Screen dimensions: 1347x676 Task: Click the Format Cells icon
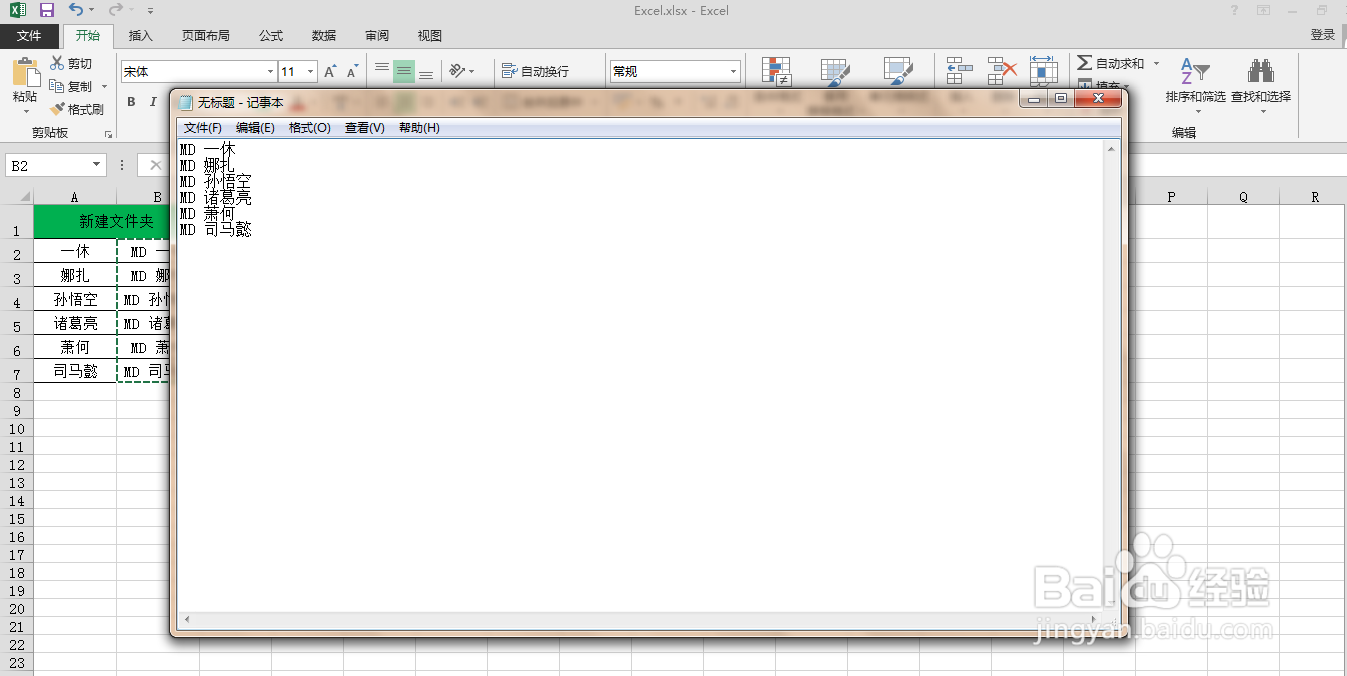pyautogui.click(x=1043, y=70)
